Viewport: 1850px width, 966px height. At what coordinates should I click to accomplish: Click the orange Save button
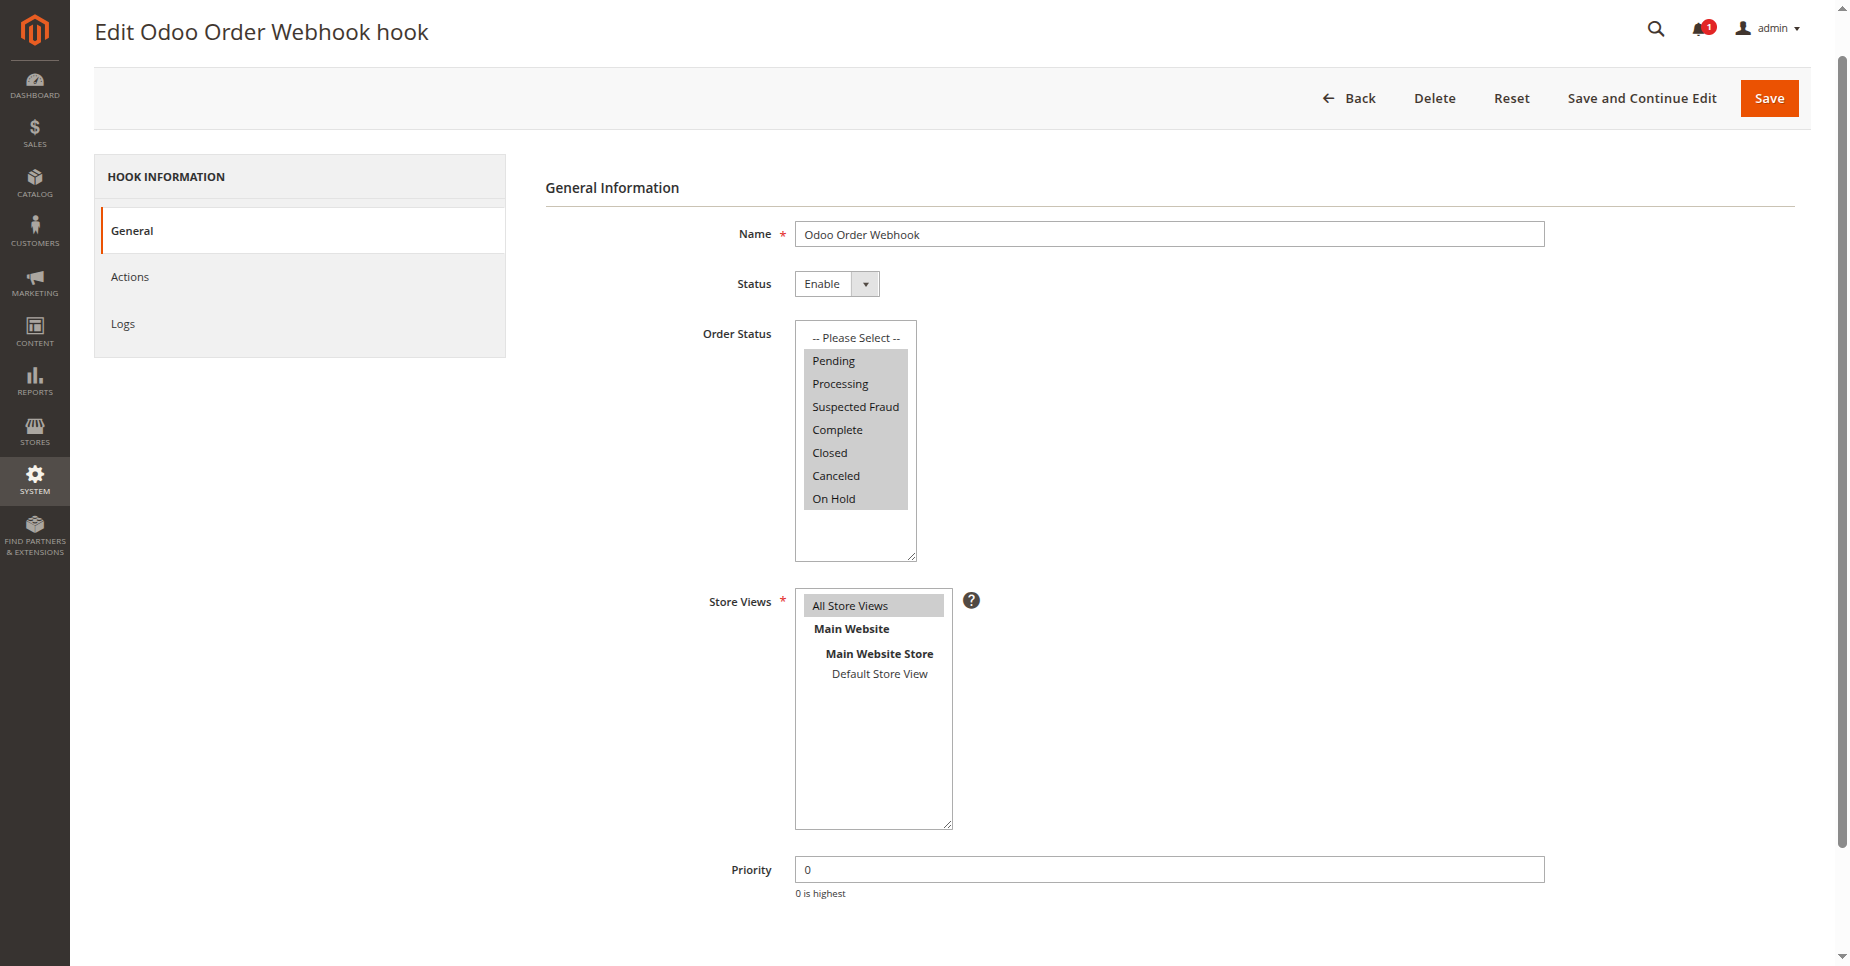(x=1769, y=98)
